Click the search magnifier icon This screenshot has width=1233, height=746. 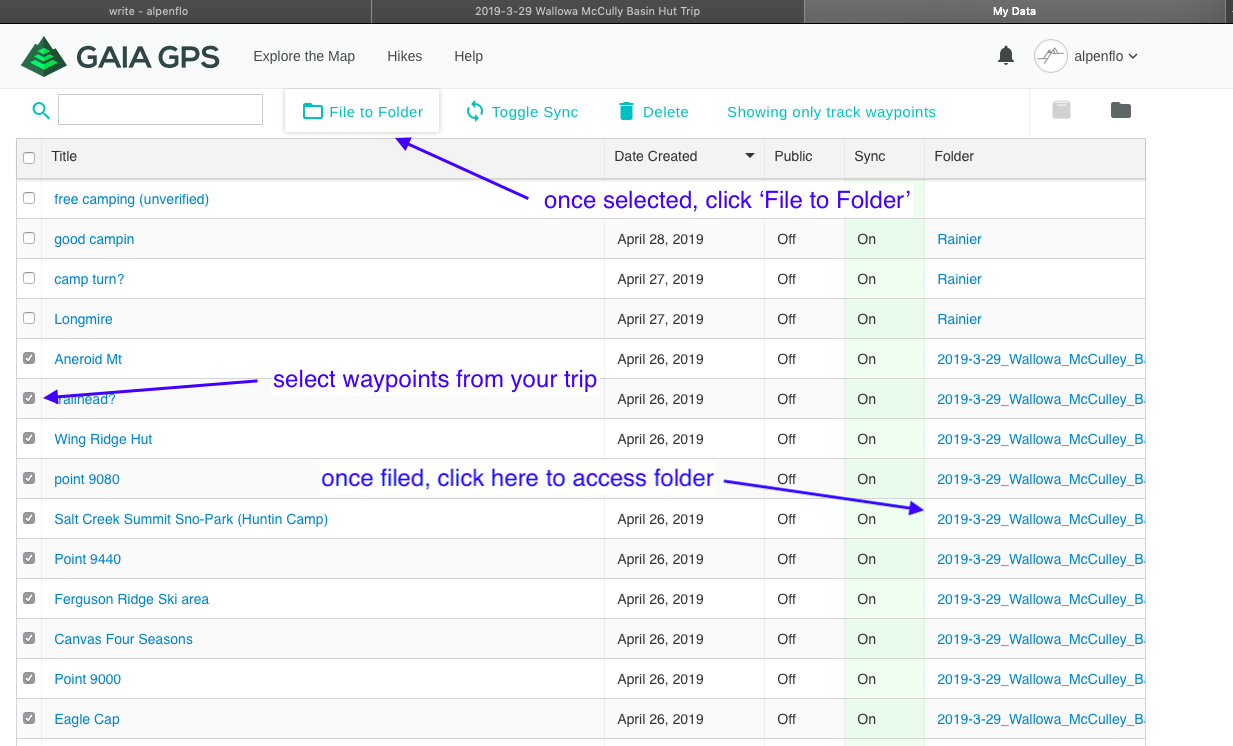tap(41, 110)
